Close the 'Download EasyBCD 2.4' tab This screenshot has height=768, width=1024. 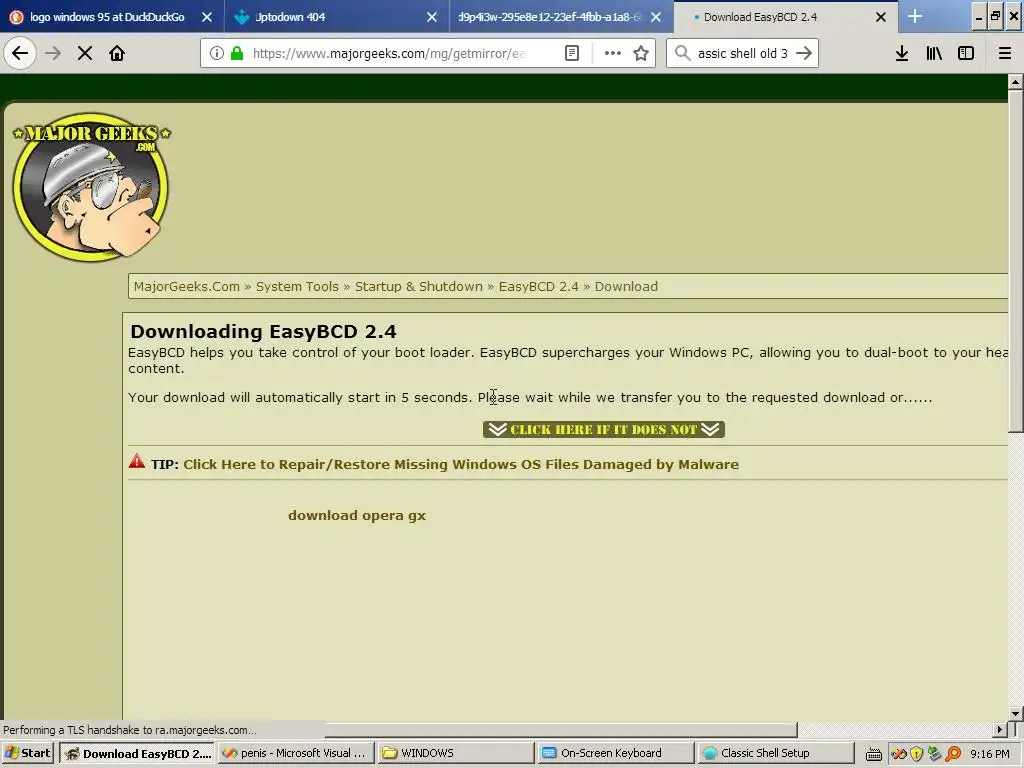tap(881, 17)
